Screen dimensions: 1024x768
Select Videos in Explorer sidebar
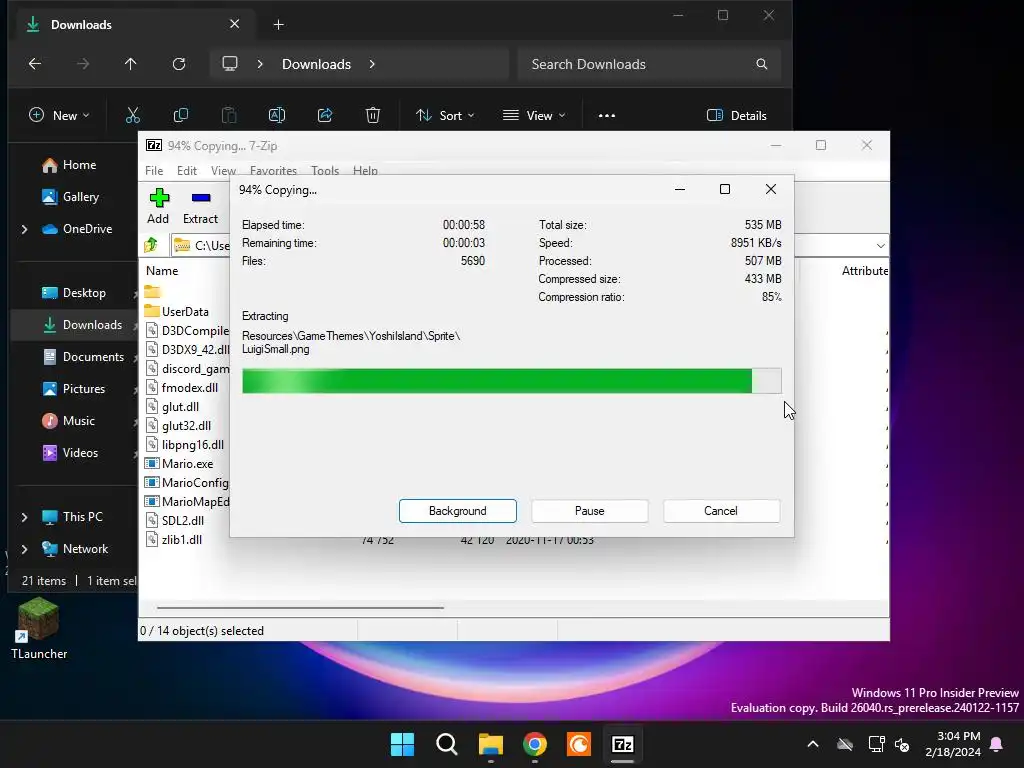[70, 453]
